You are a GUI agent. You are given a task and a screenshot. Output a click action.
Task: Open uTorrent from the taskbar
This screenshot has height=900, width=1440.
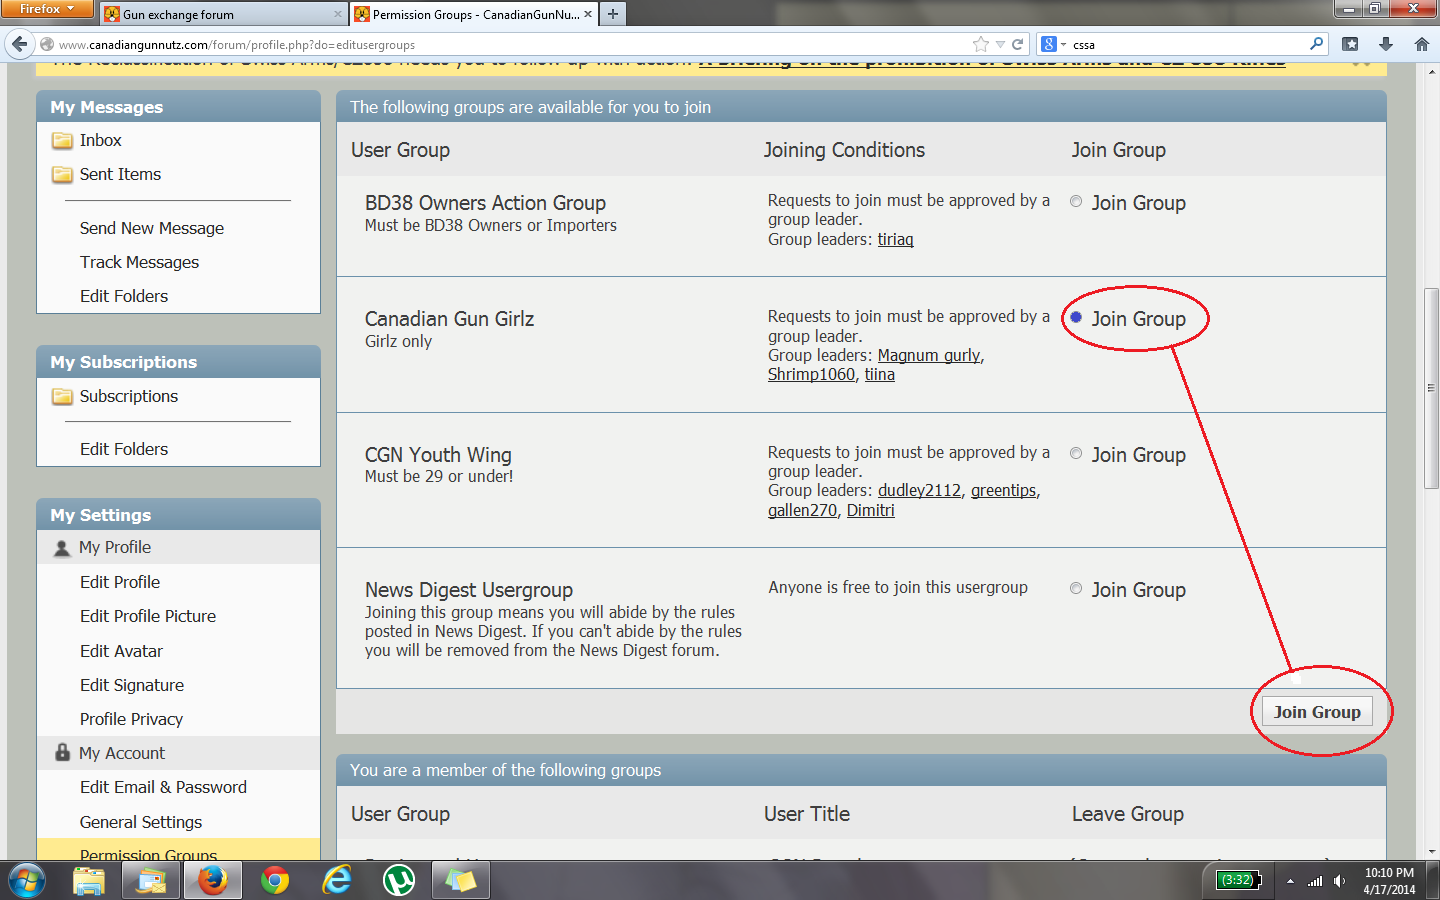coord(399,881)
